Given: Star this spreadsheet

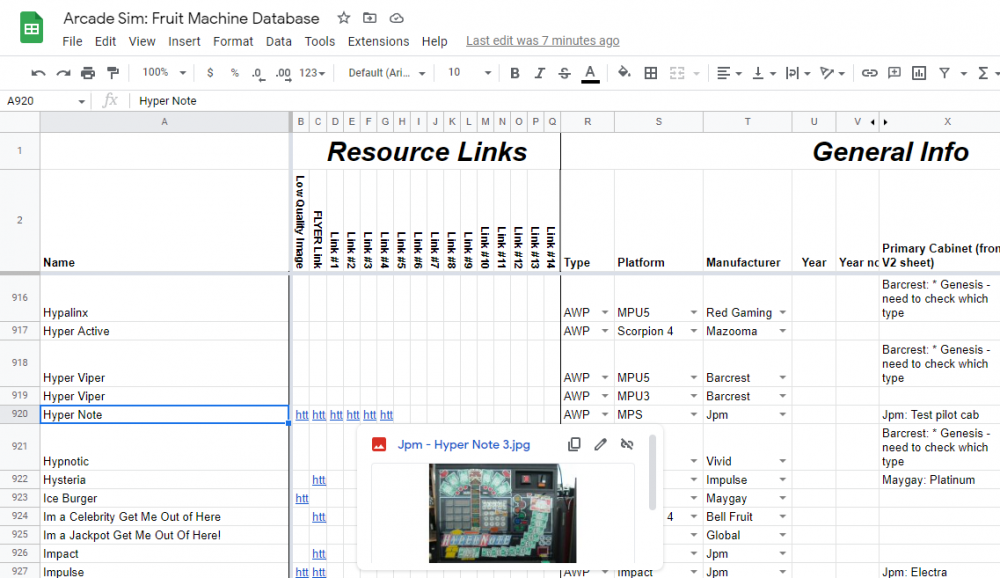Looking at the screenshot, I should (344, 18).
